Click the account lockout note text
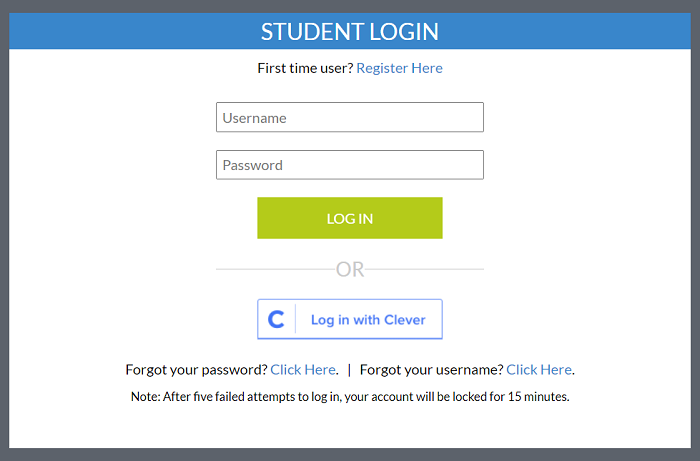Screen dimensions: 700x461 350,397
